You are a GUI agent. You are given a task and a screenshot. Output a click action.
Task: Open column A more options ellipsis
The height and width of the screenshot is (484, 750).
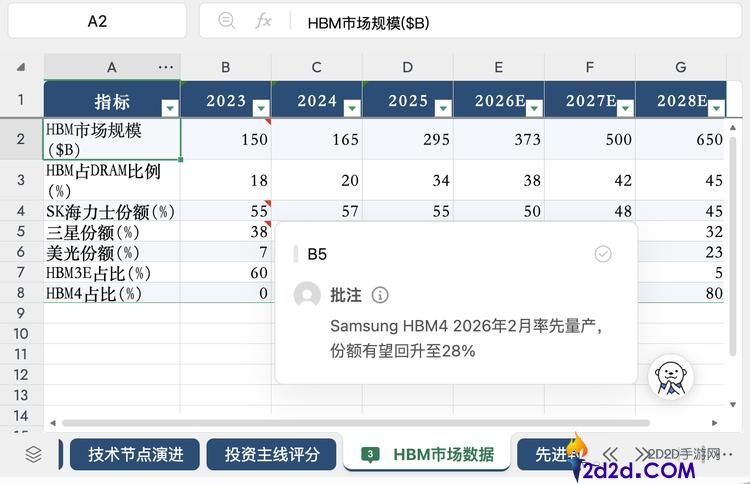(165, 67)
